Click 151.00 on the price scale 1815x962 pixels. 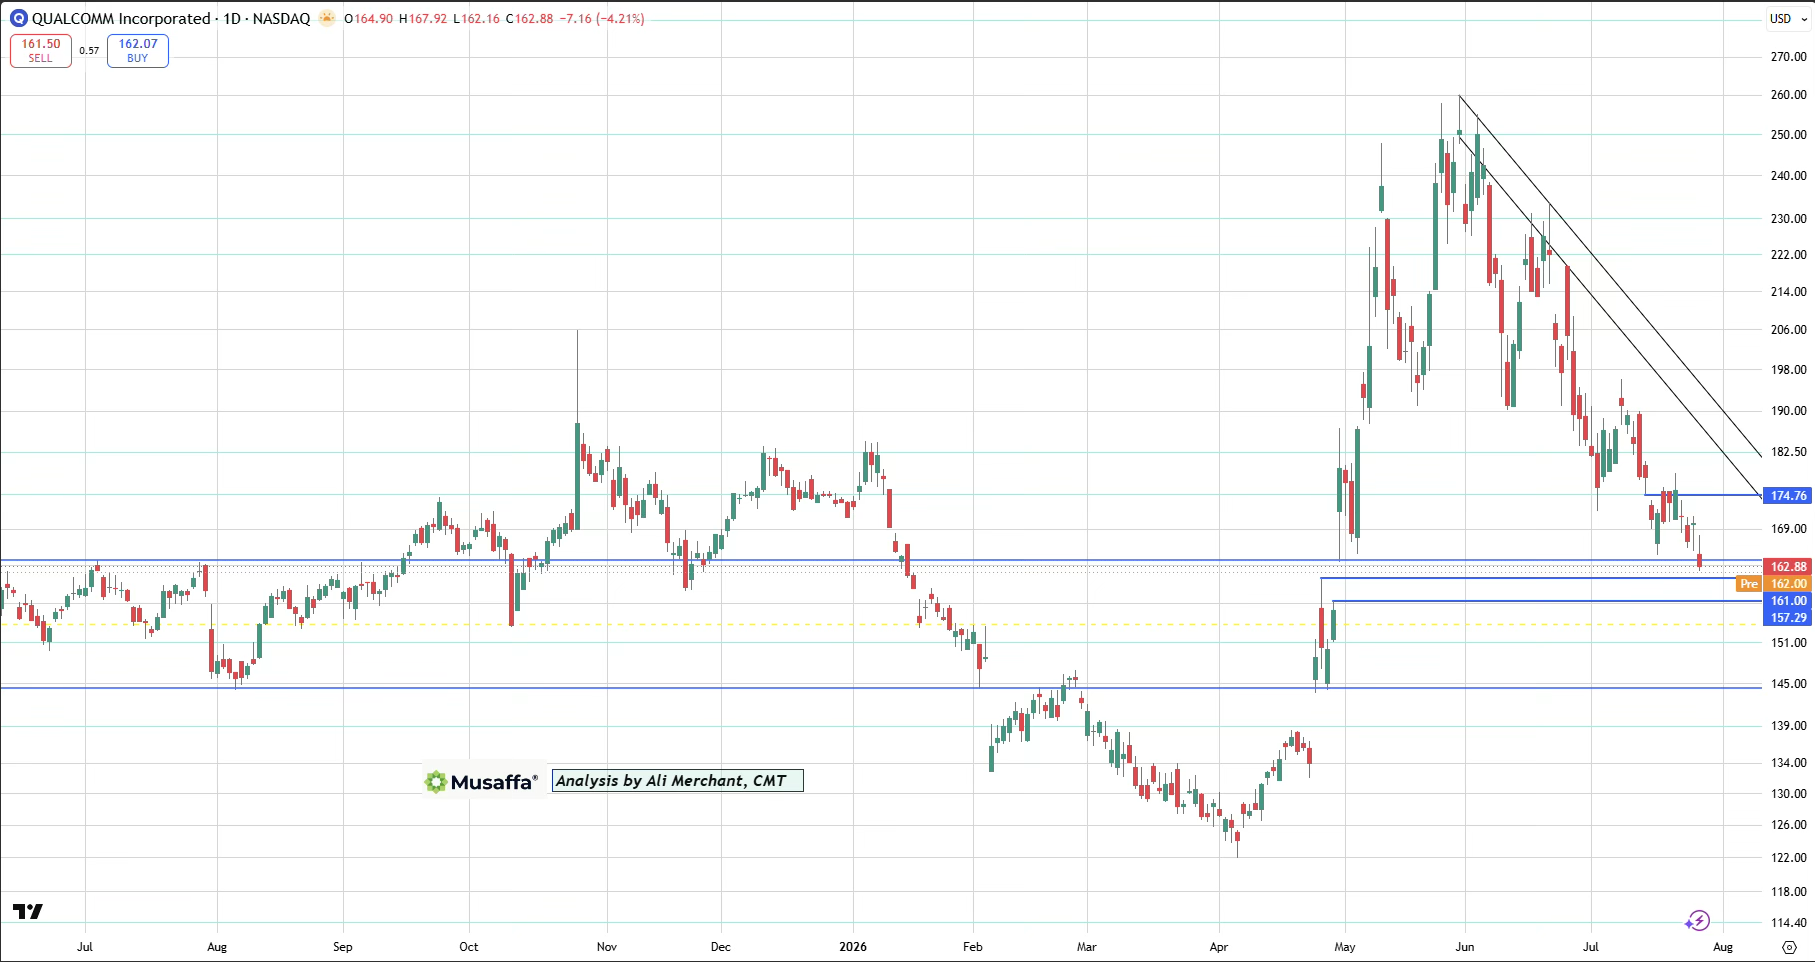click(1789, 643)
